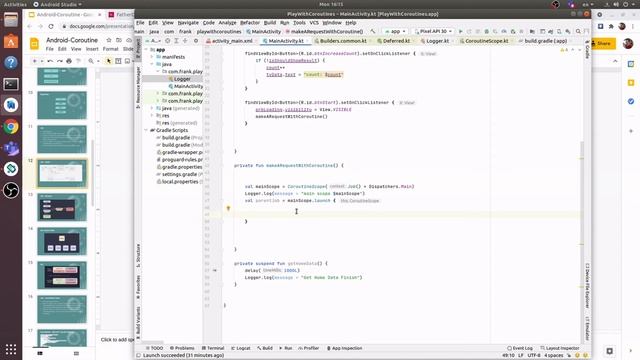Open the Files icon in the dock
The height and width of the screenshot is (360, 640).
click(11, 20)
